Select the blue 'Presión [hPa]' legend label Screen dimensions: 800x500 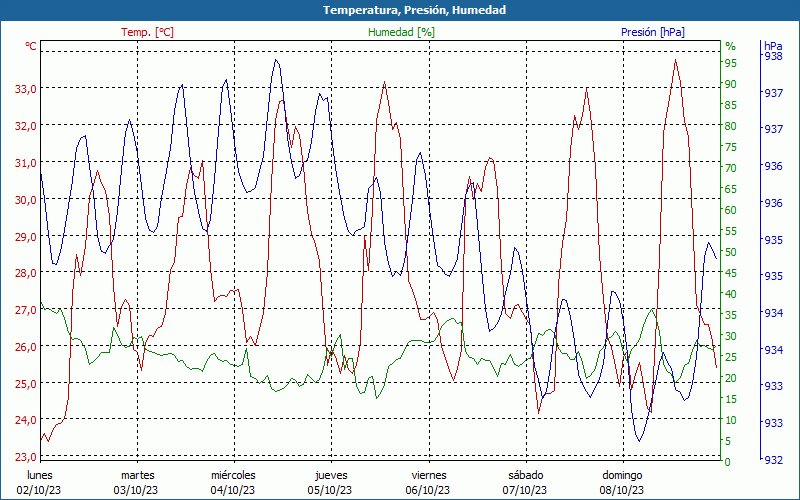pyautogui.click(x=653, y=32)
